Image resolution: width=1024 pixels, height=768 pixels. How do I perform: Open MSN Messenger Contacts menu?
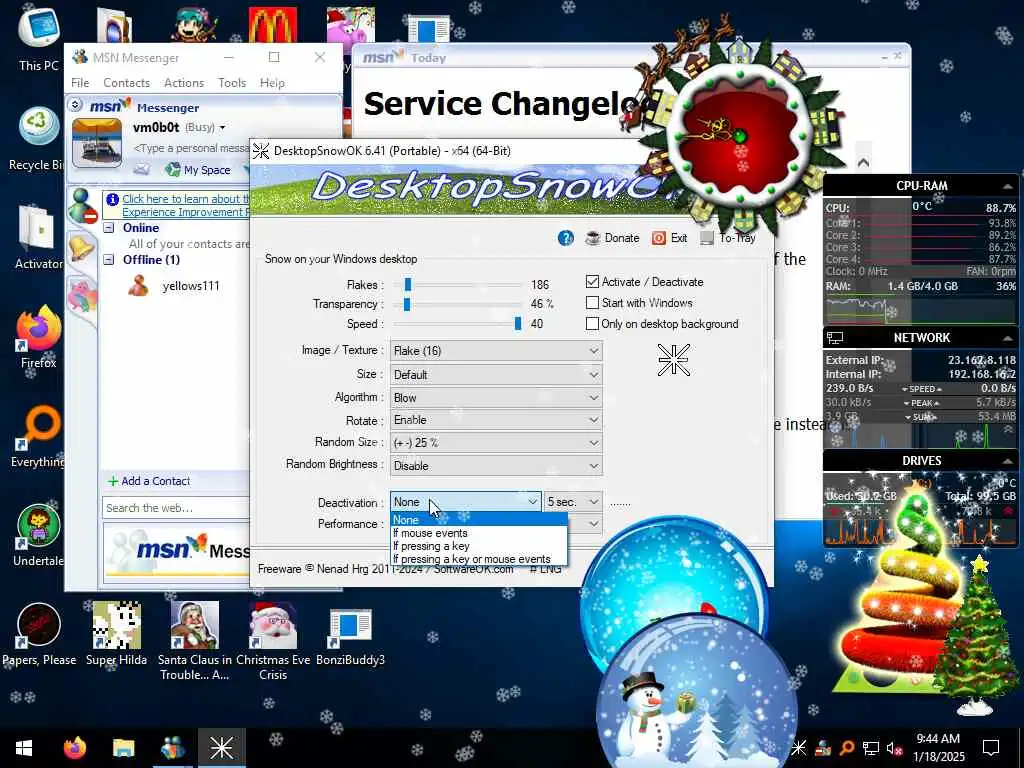point(127,83)
